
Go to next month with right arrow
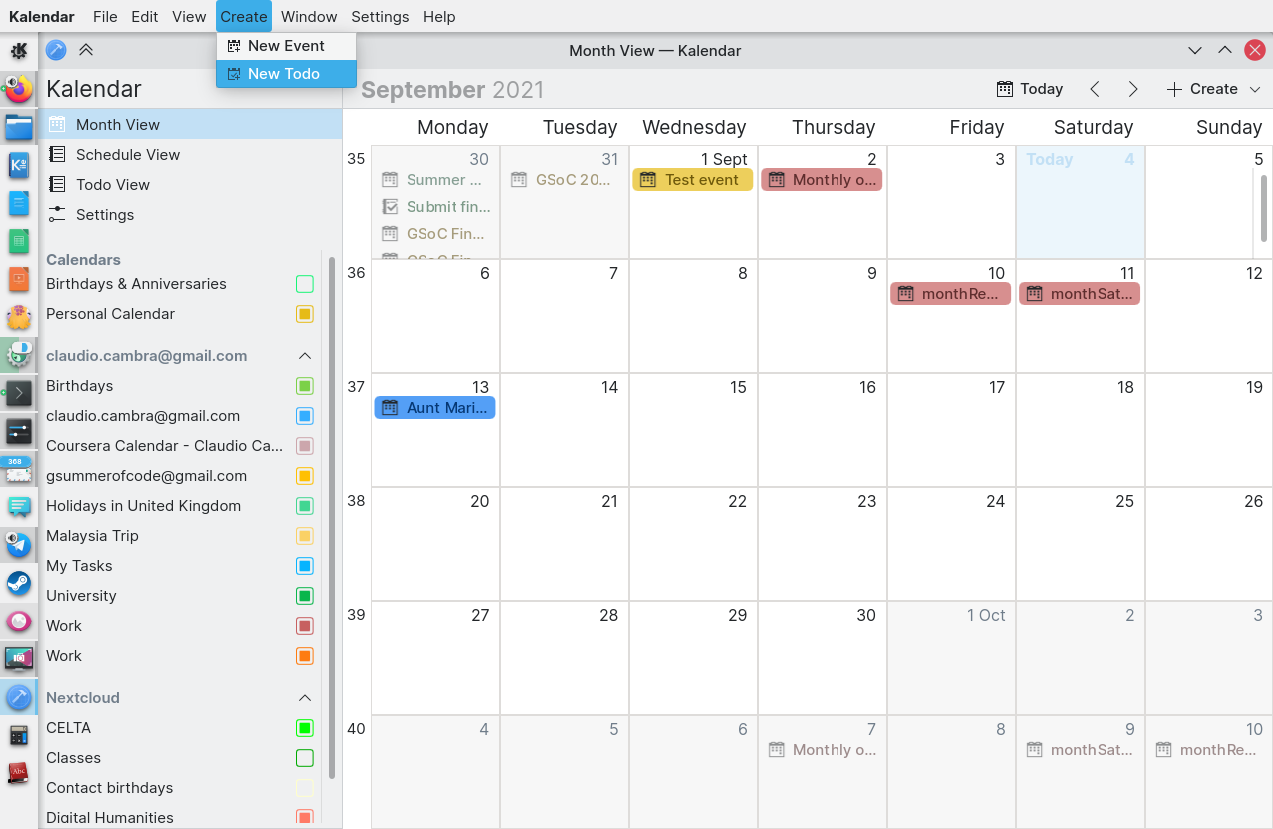point(1133,89)
